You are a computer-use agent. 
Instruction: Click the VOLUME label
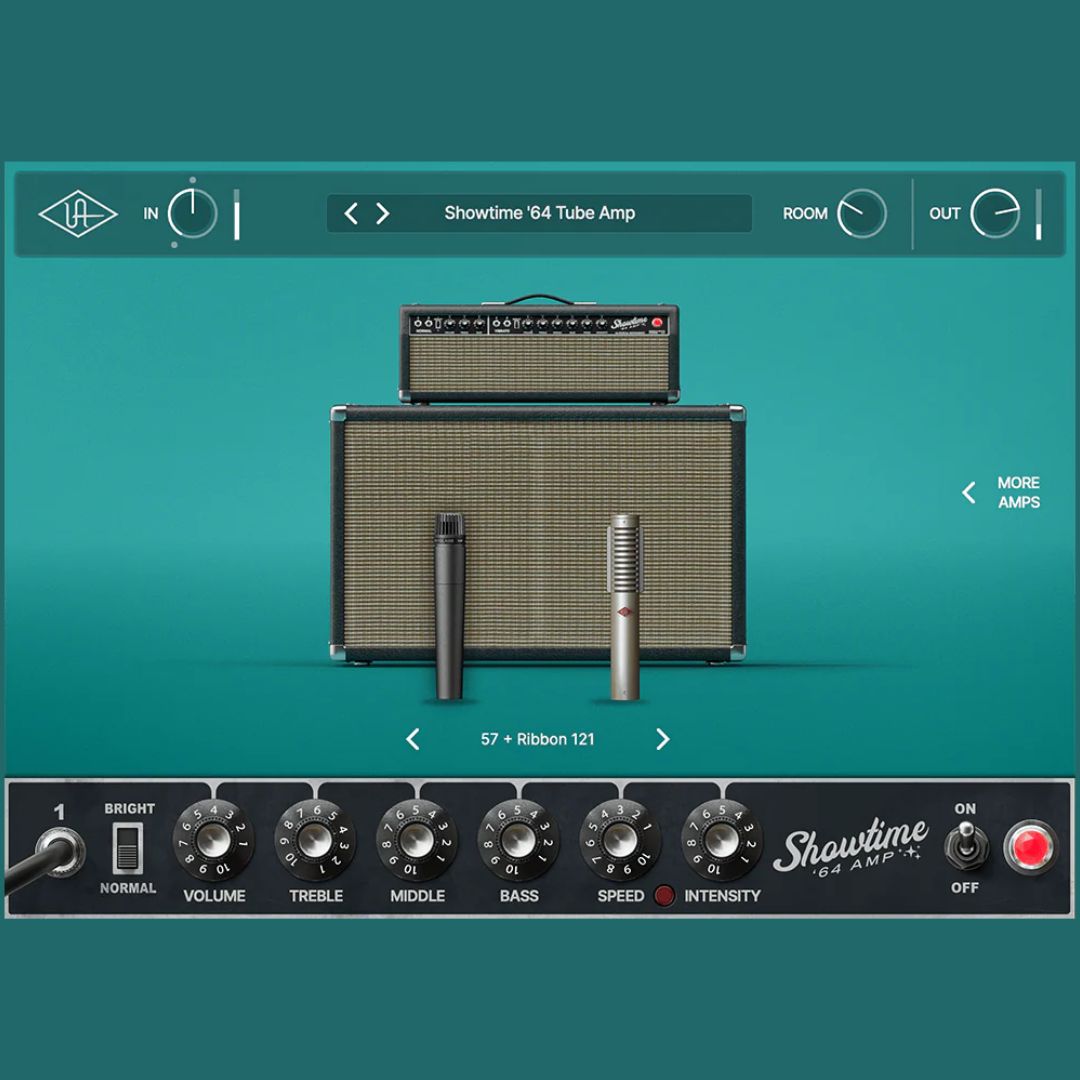[214, 895]
